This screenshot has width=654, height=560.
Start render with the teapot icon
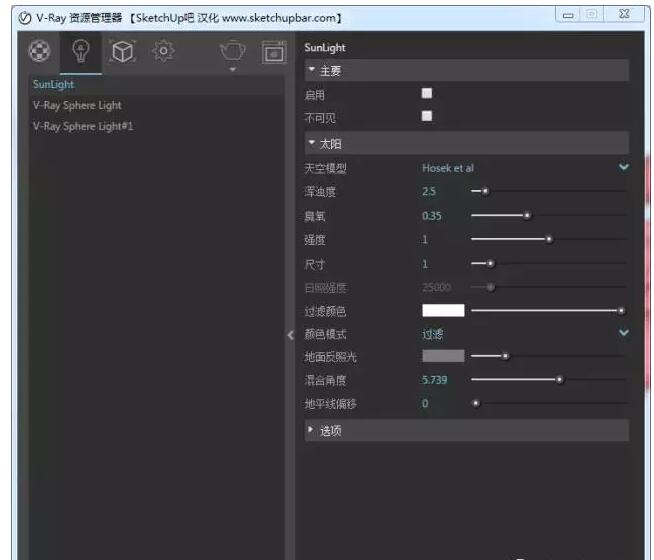coord(232,51)
